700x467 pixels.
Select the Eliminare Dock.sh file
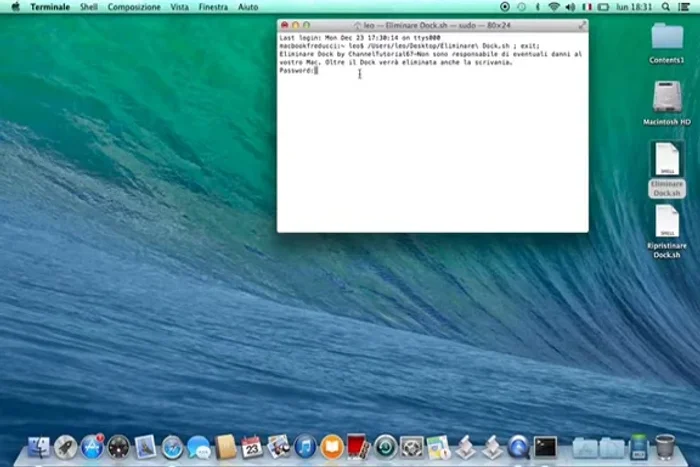[667, 160]
